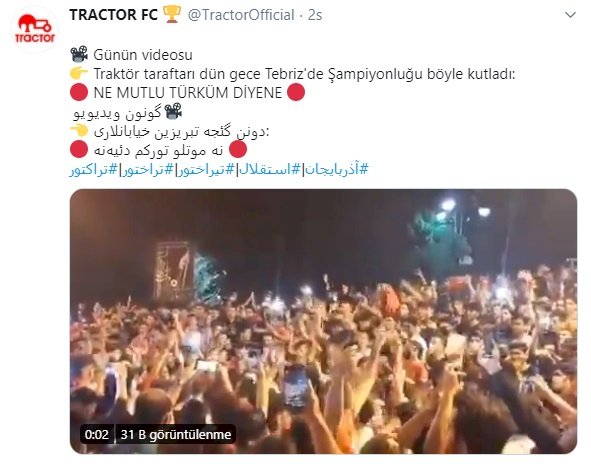Open the @TractorOfficial handle link

click(241, 15)
